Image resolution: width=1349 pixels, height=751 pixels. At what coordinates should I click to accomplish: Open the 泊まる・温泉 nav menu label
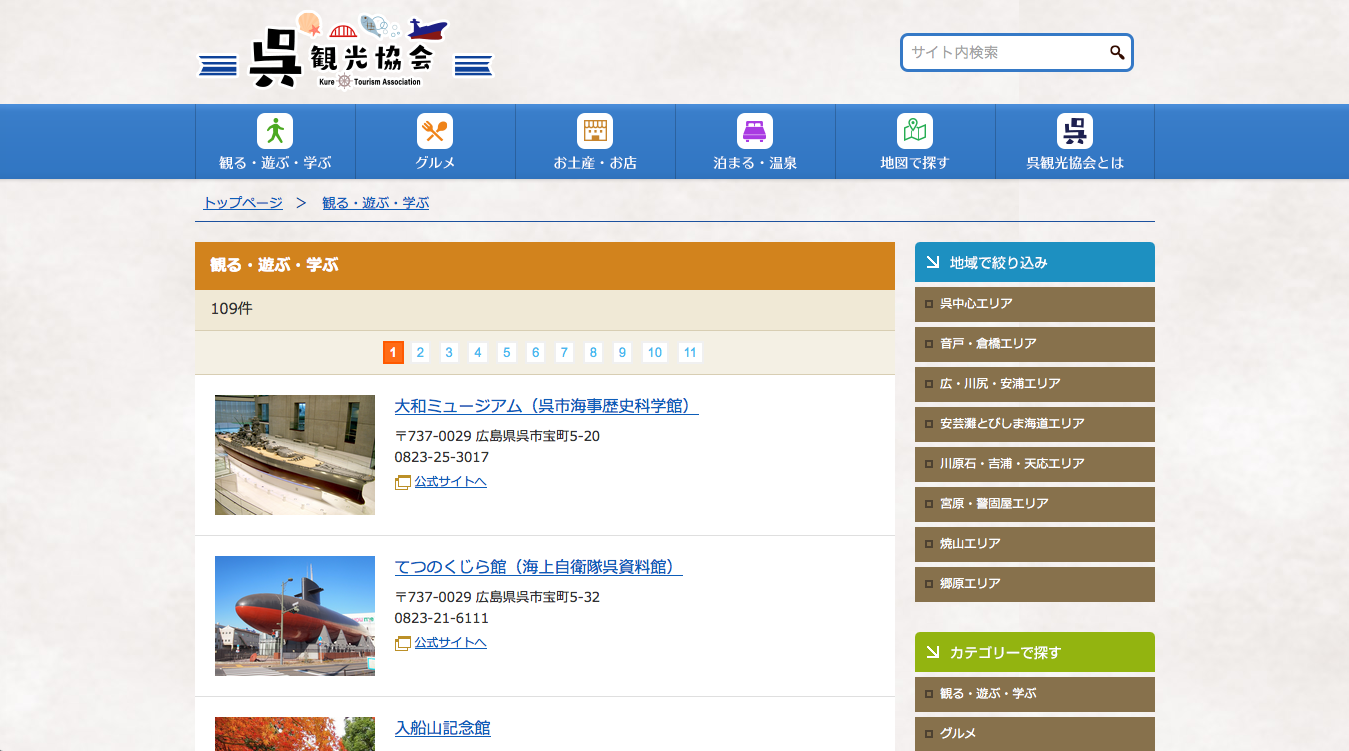pyautogui.click(x=755, y=163)
